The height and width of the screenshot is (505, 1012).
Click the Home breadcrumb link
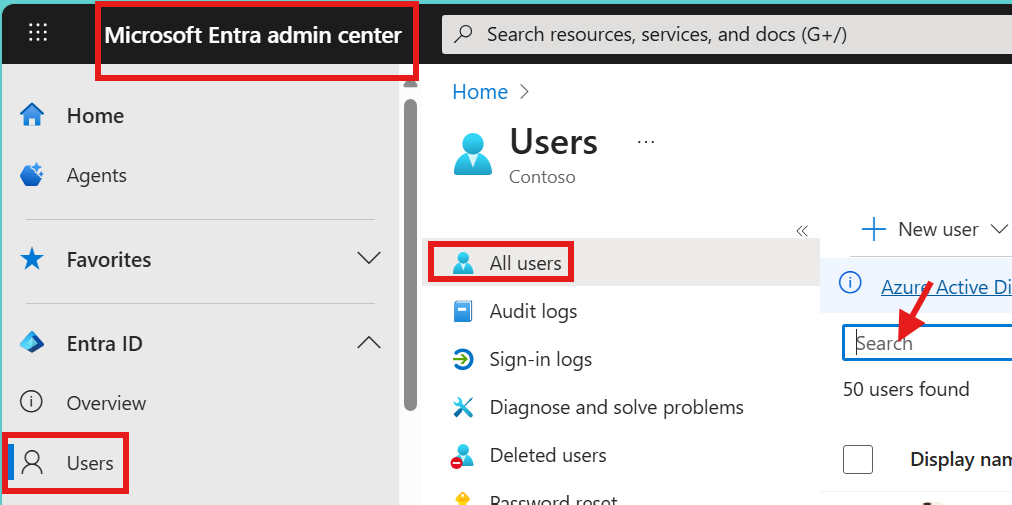click(x=480, y=92)
